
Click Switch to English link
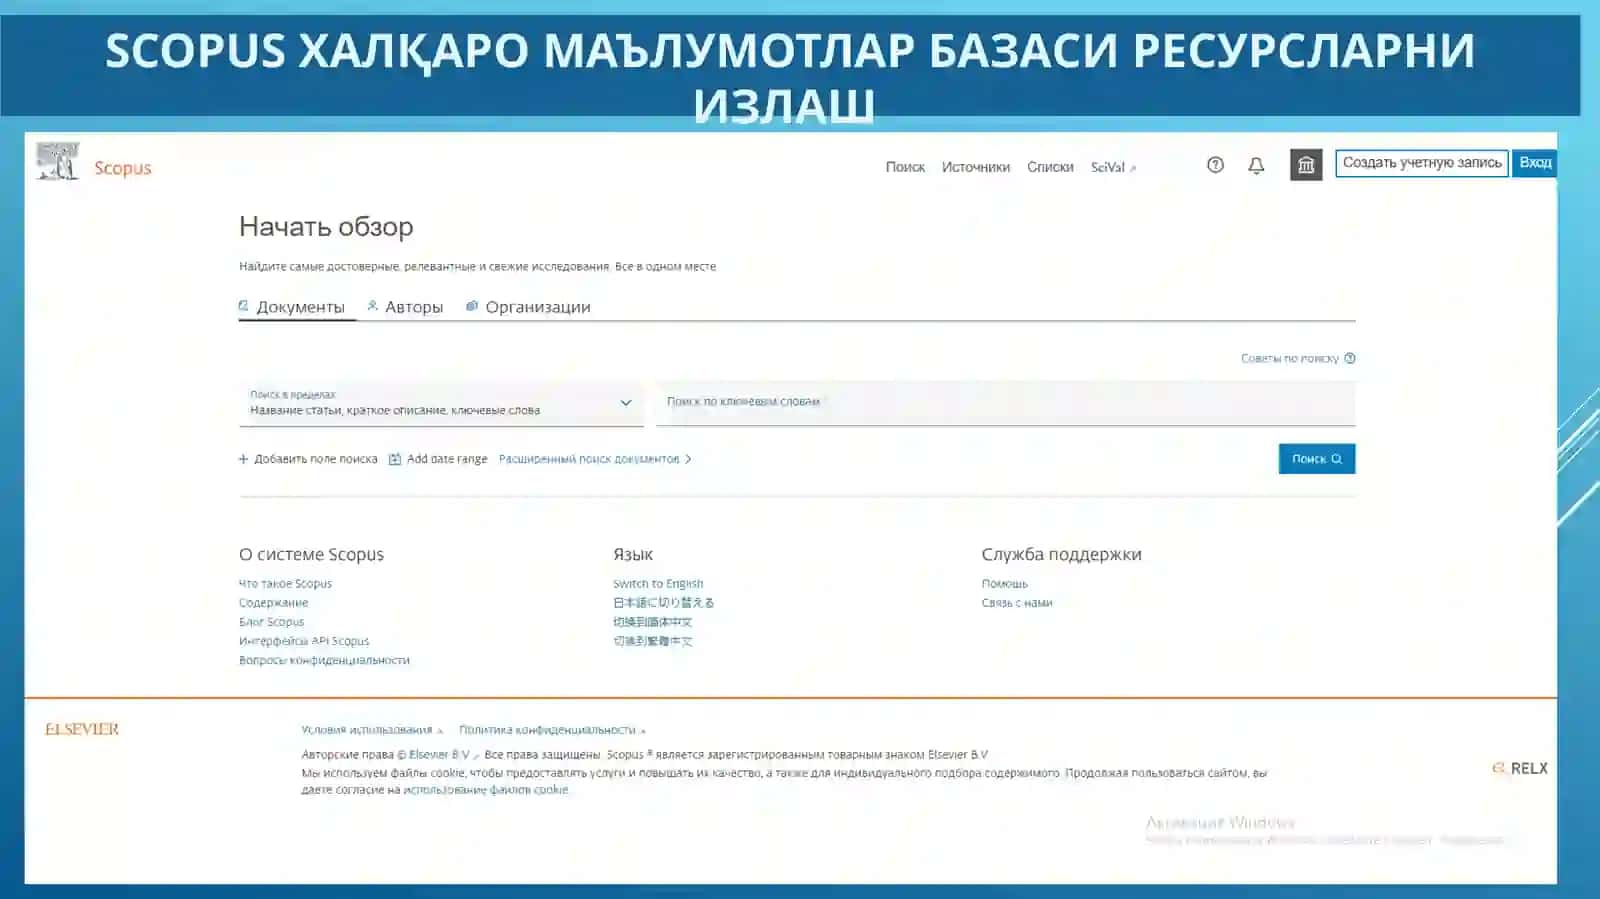click(658, 584)
